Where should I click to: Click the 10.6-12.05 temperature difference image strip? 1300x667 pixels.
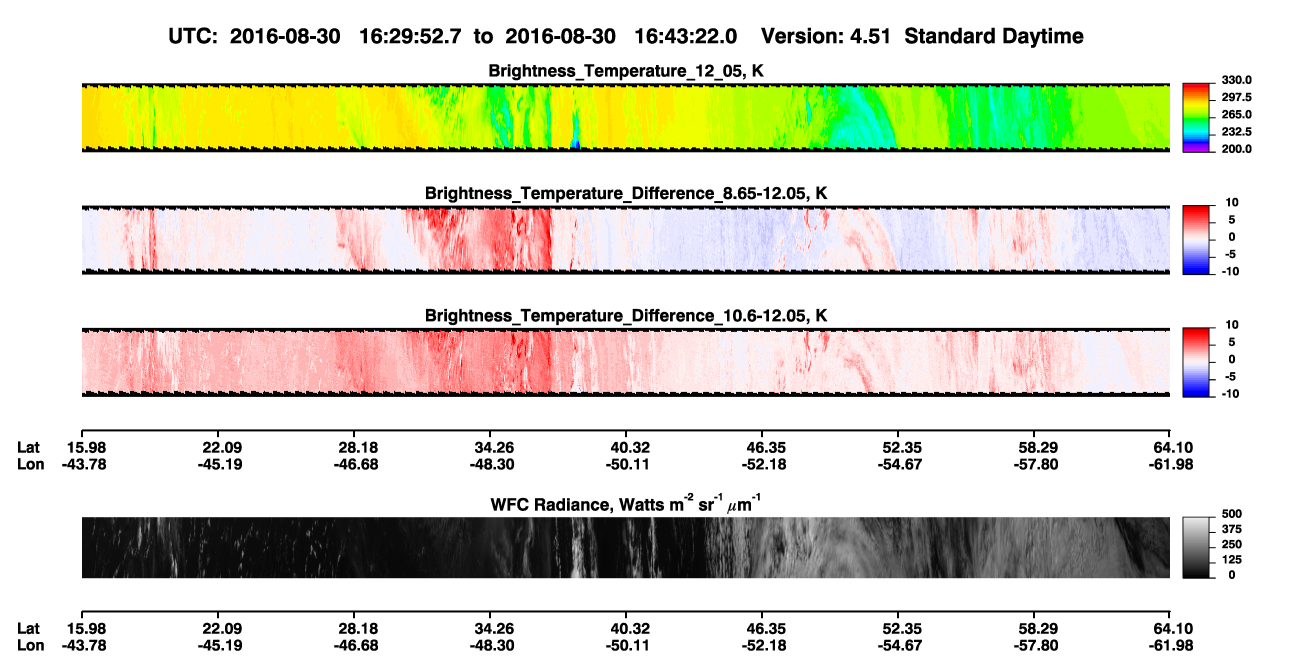tap(625, 363)
